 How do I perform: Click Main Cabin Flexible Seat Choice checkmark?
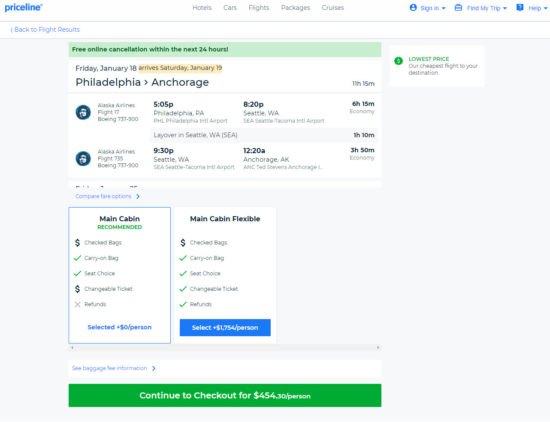tap(183, 273)
